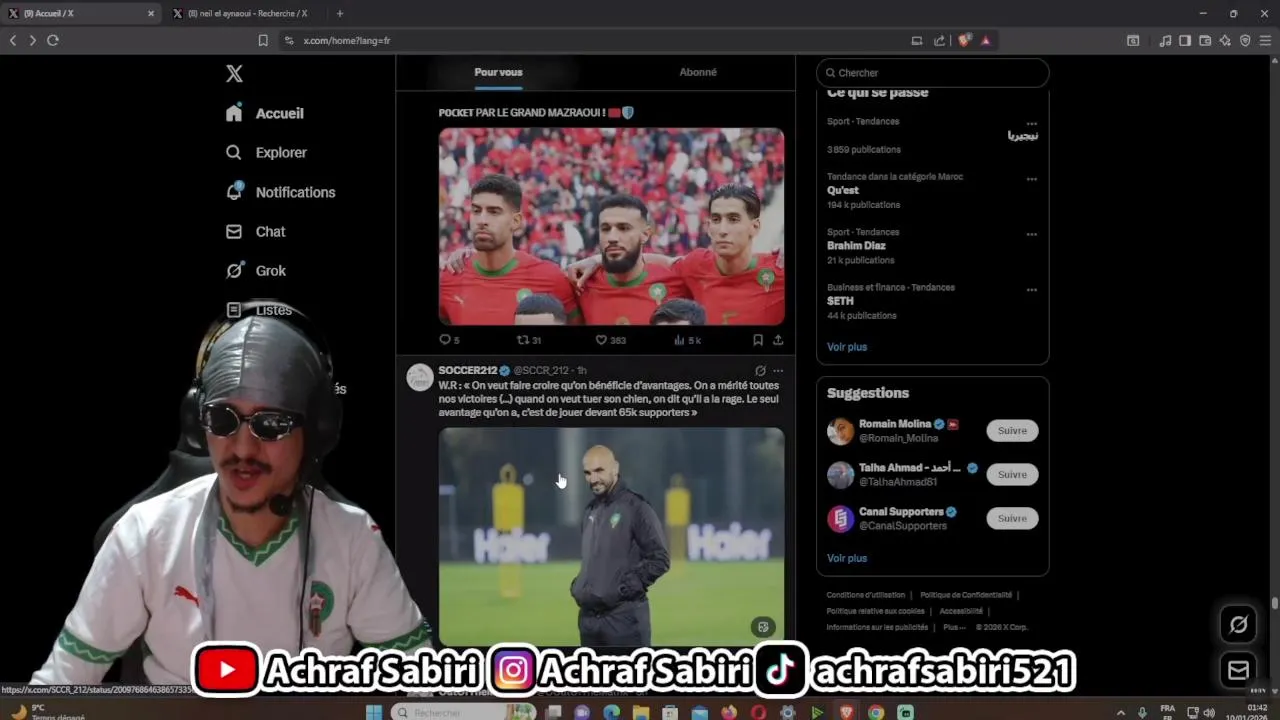Image resolution: width=1280 pixels, height=720 pixels.
Task: Open Brave playlist music icon
Action: pos(1165,40)
